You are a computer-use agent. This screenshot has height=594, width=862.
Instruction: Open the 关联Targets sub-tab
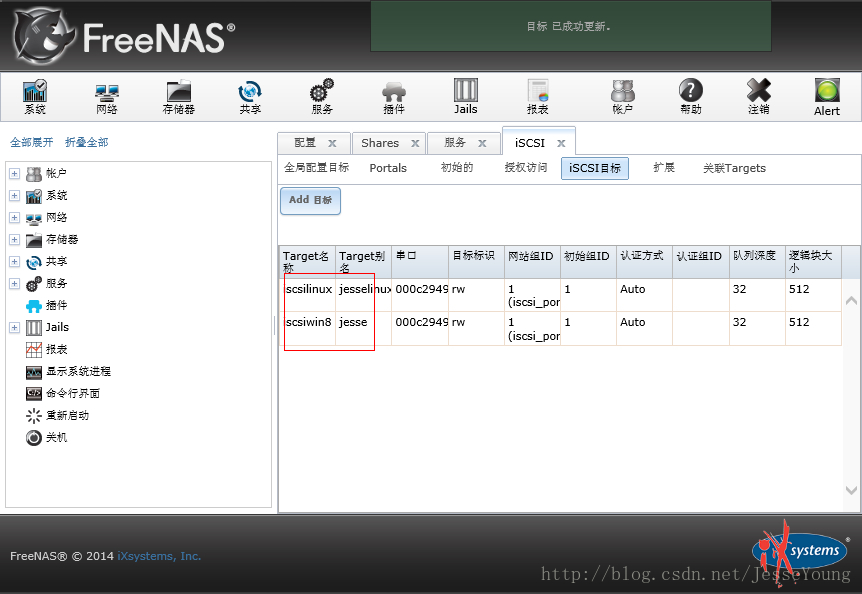point(734,168)
